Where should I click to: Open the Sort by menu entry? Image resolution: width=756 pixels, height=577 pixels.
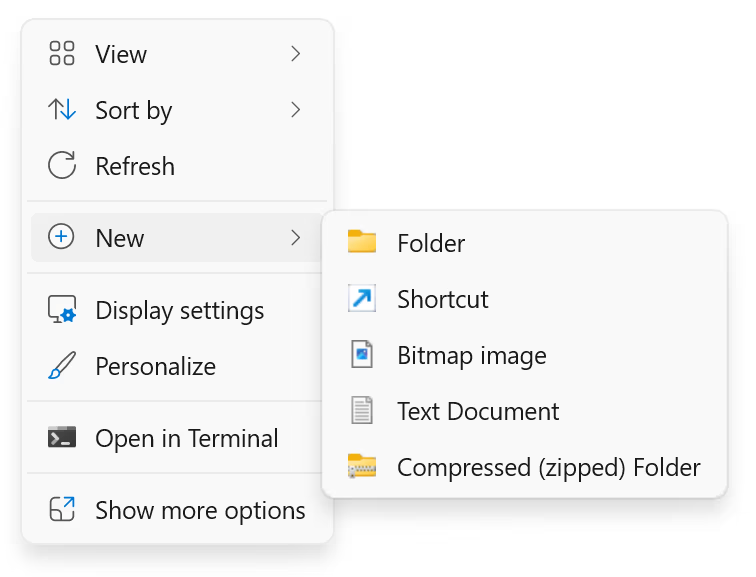click(x=177, y=110)
